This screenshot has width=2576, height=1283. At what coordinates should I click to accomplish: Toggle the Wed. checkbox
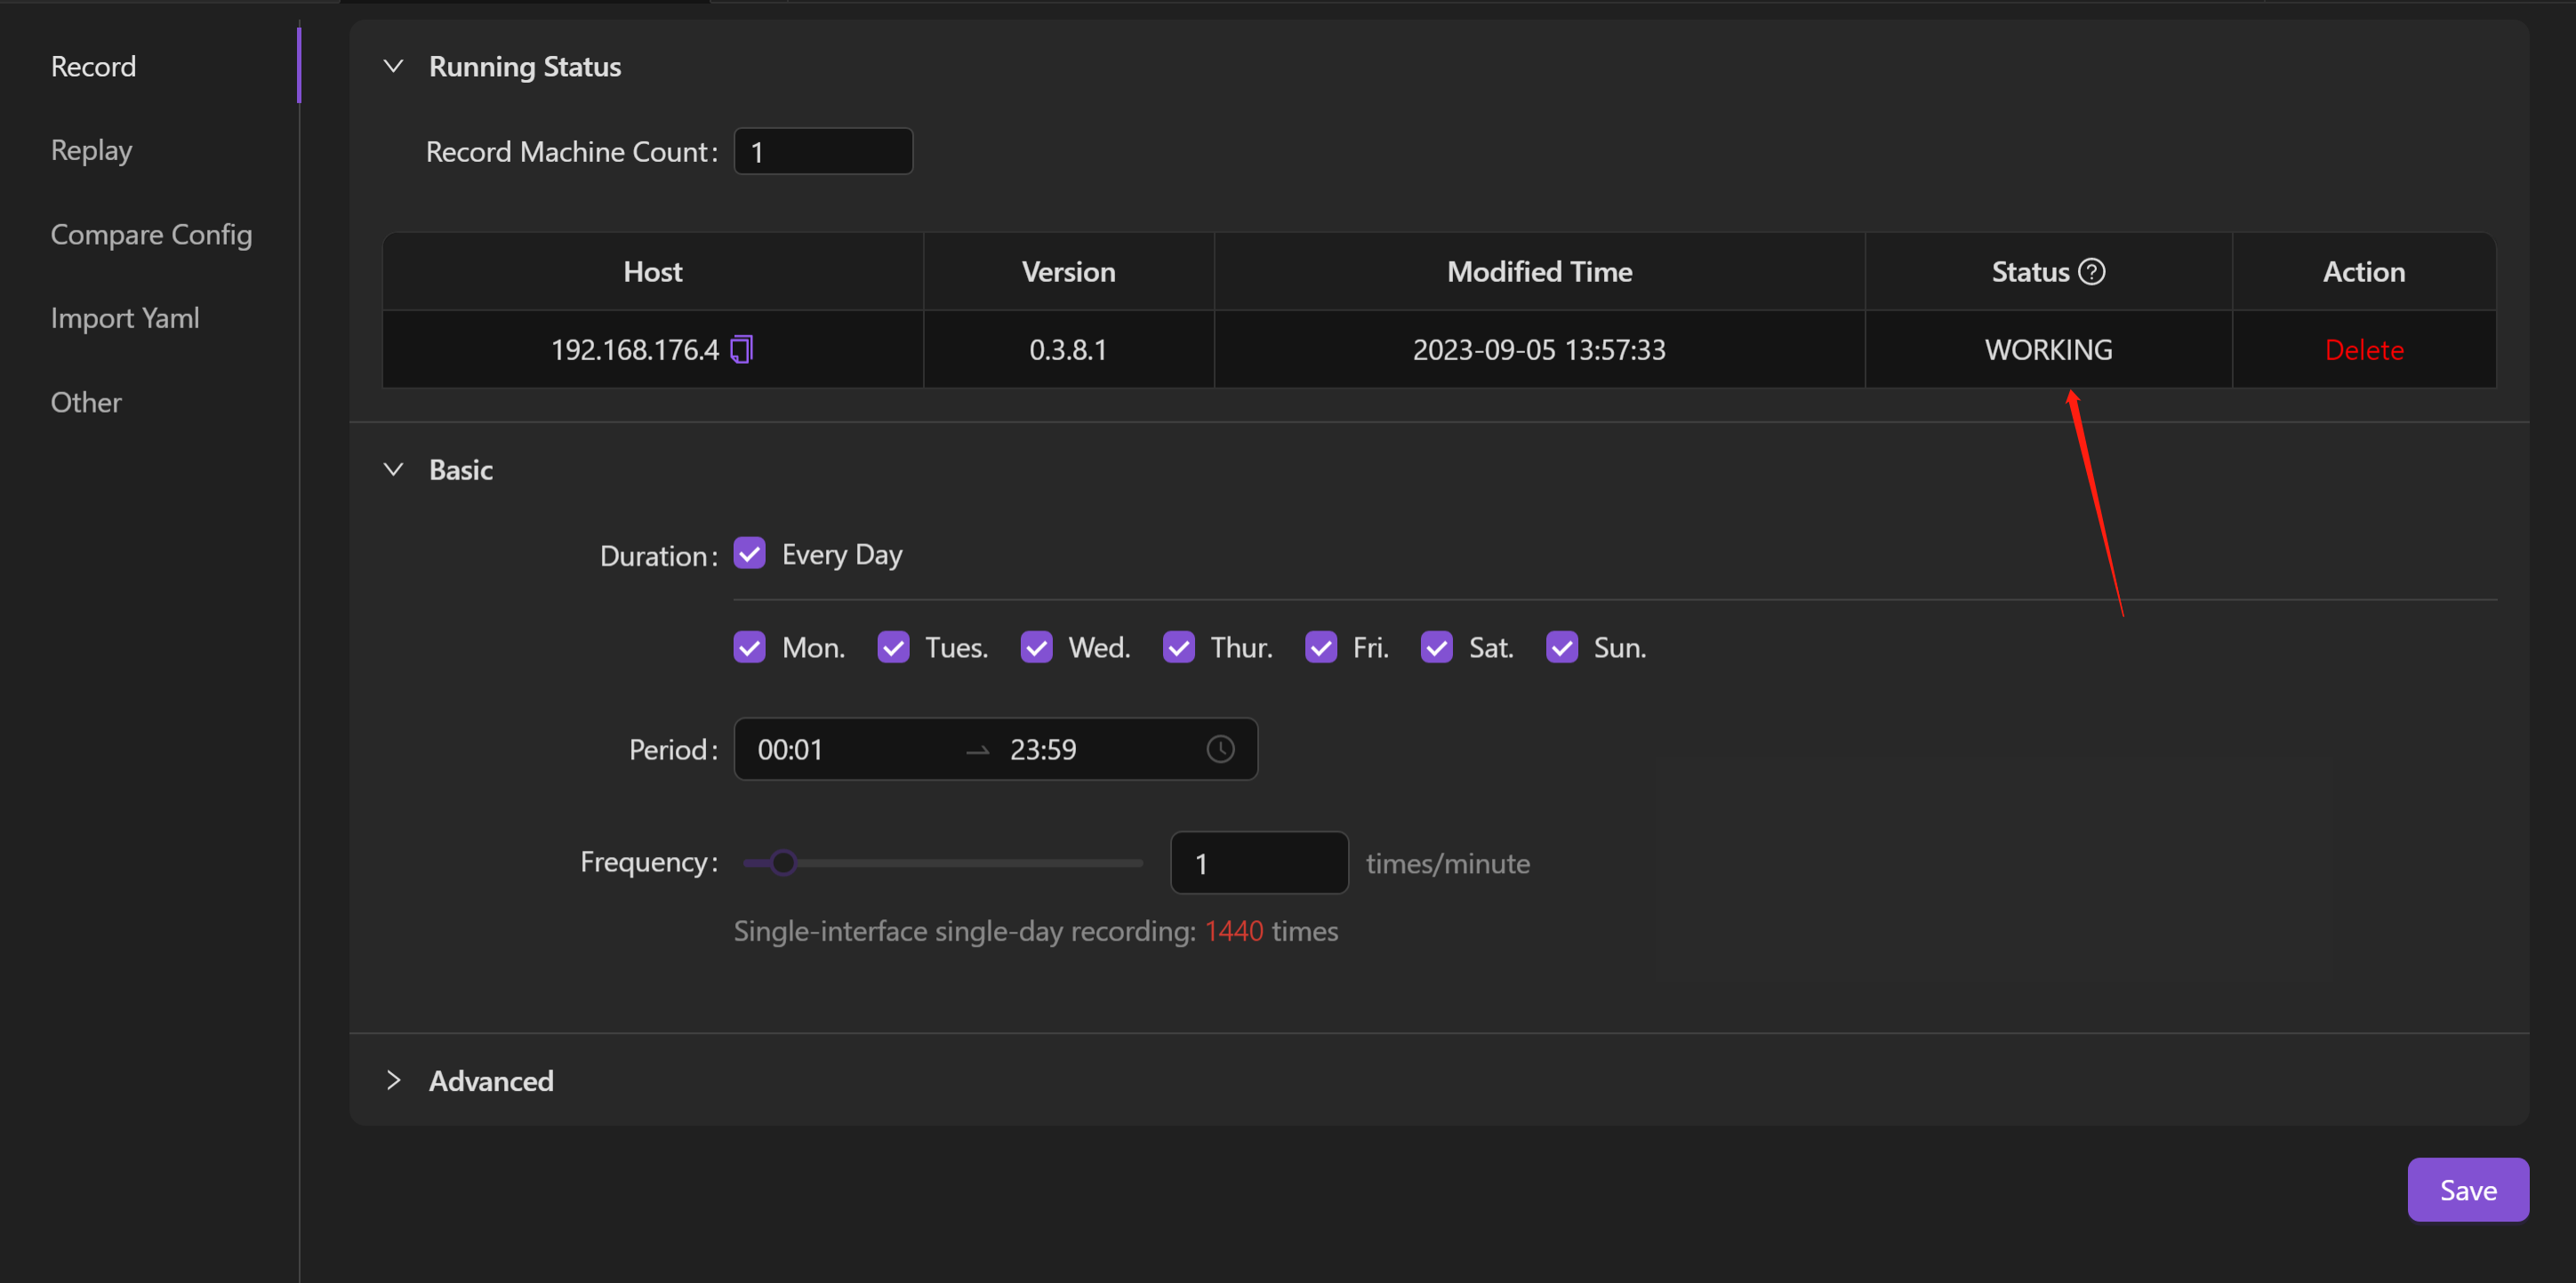point(1036,647)
